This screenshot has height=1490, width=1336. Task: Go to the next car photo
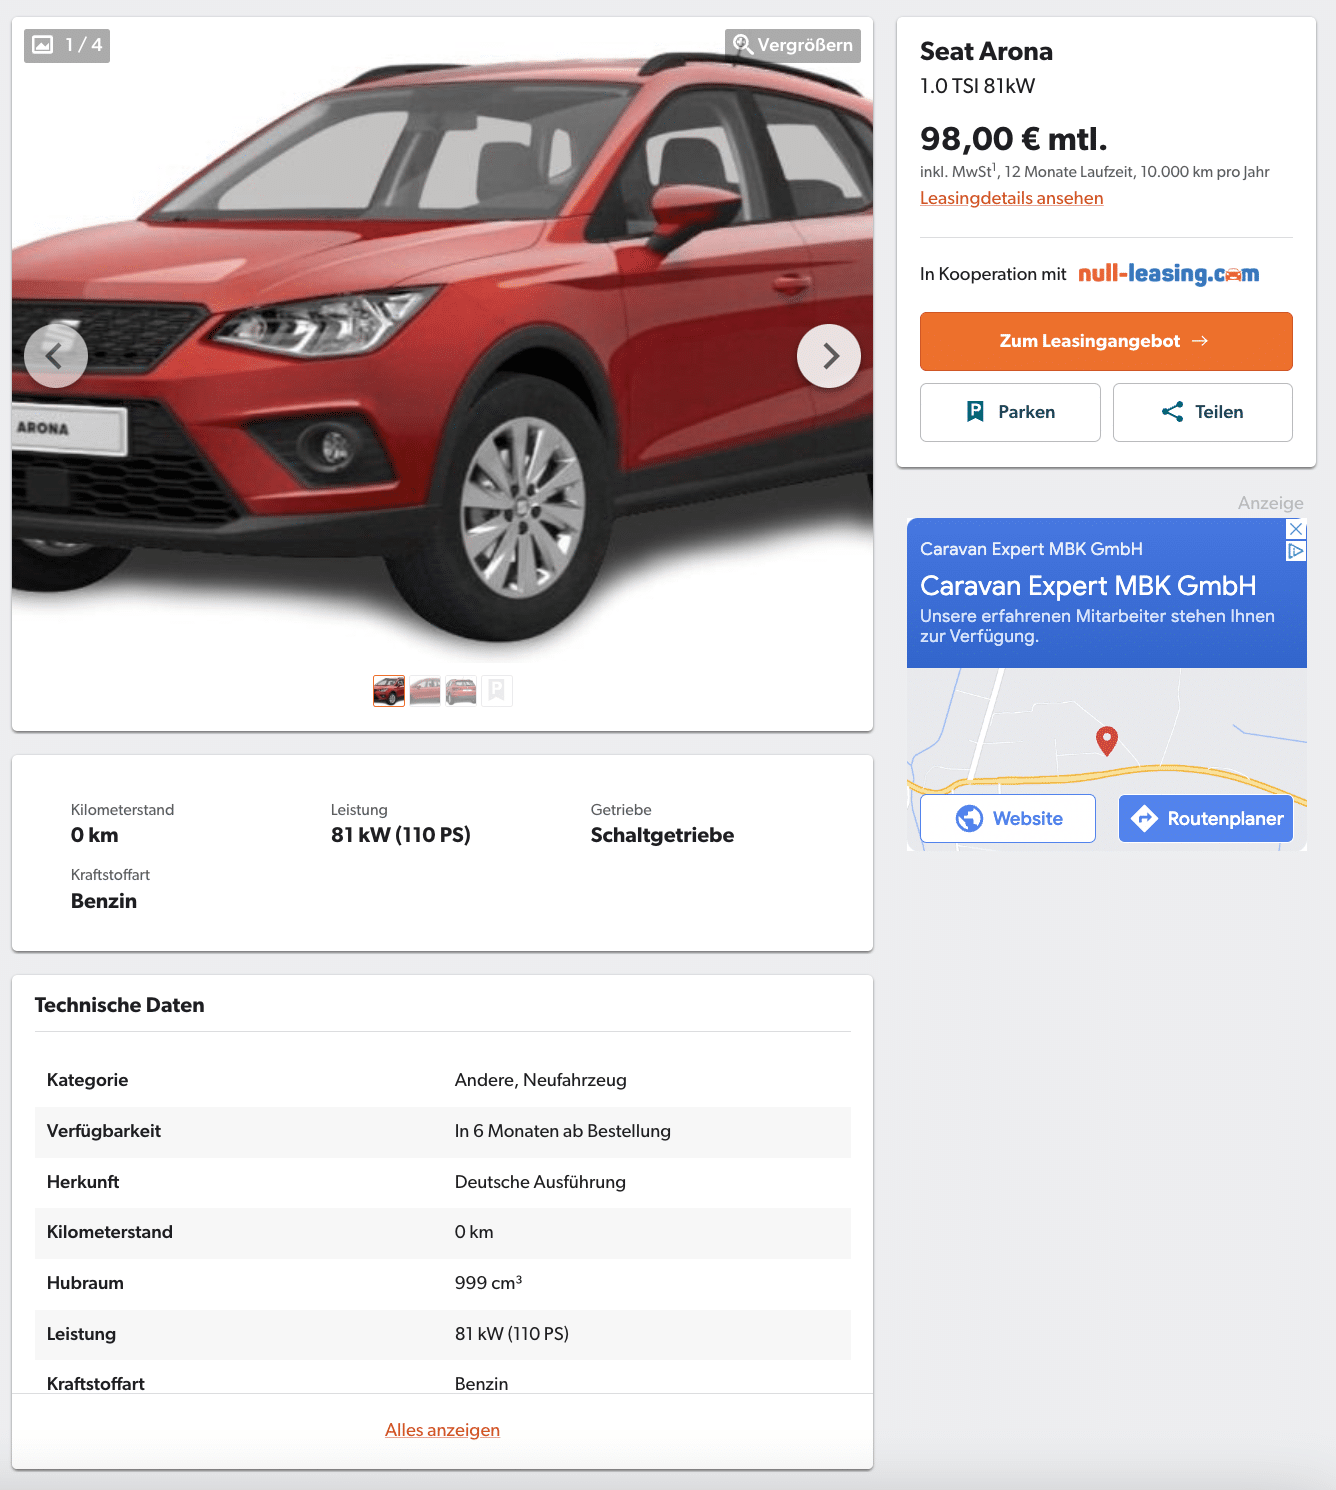tap(828, 356)
